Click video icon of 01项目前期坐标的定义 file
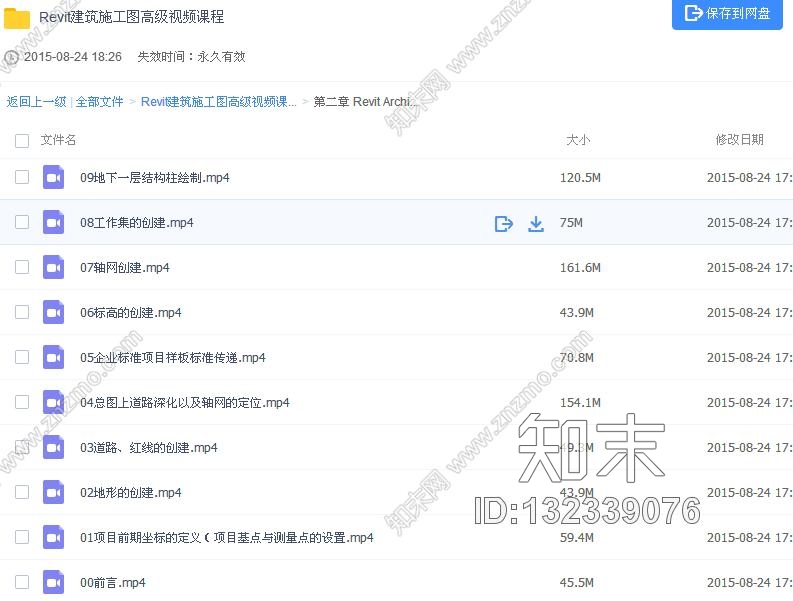The width and height of the screenshot is (793, 601). click(54, 537)
